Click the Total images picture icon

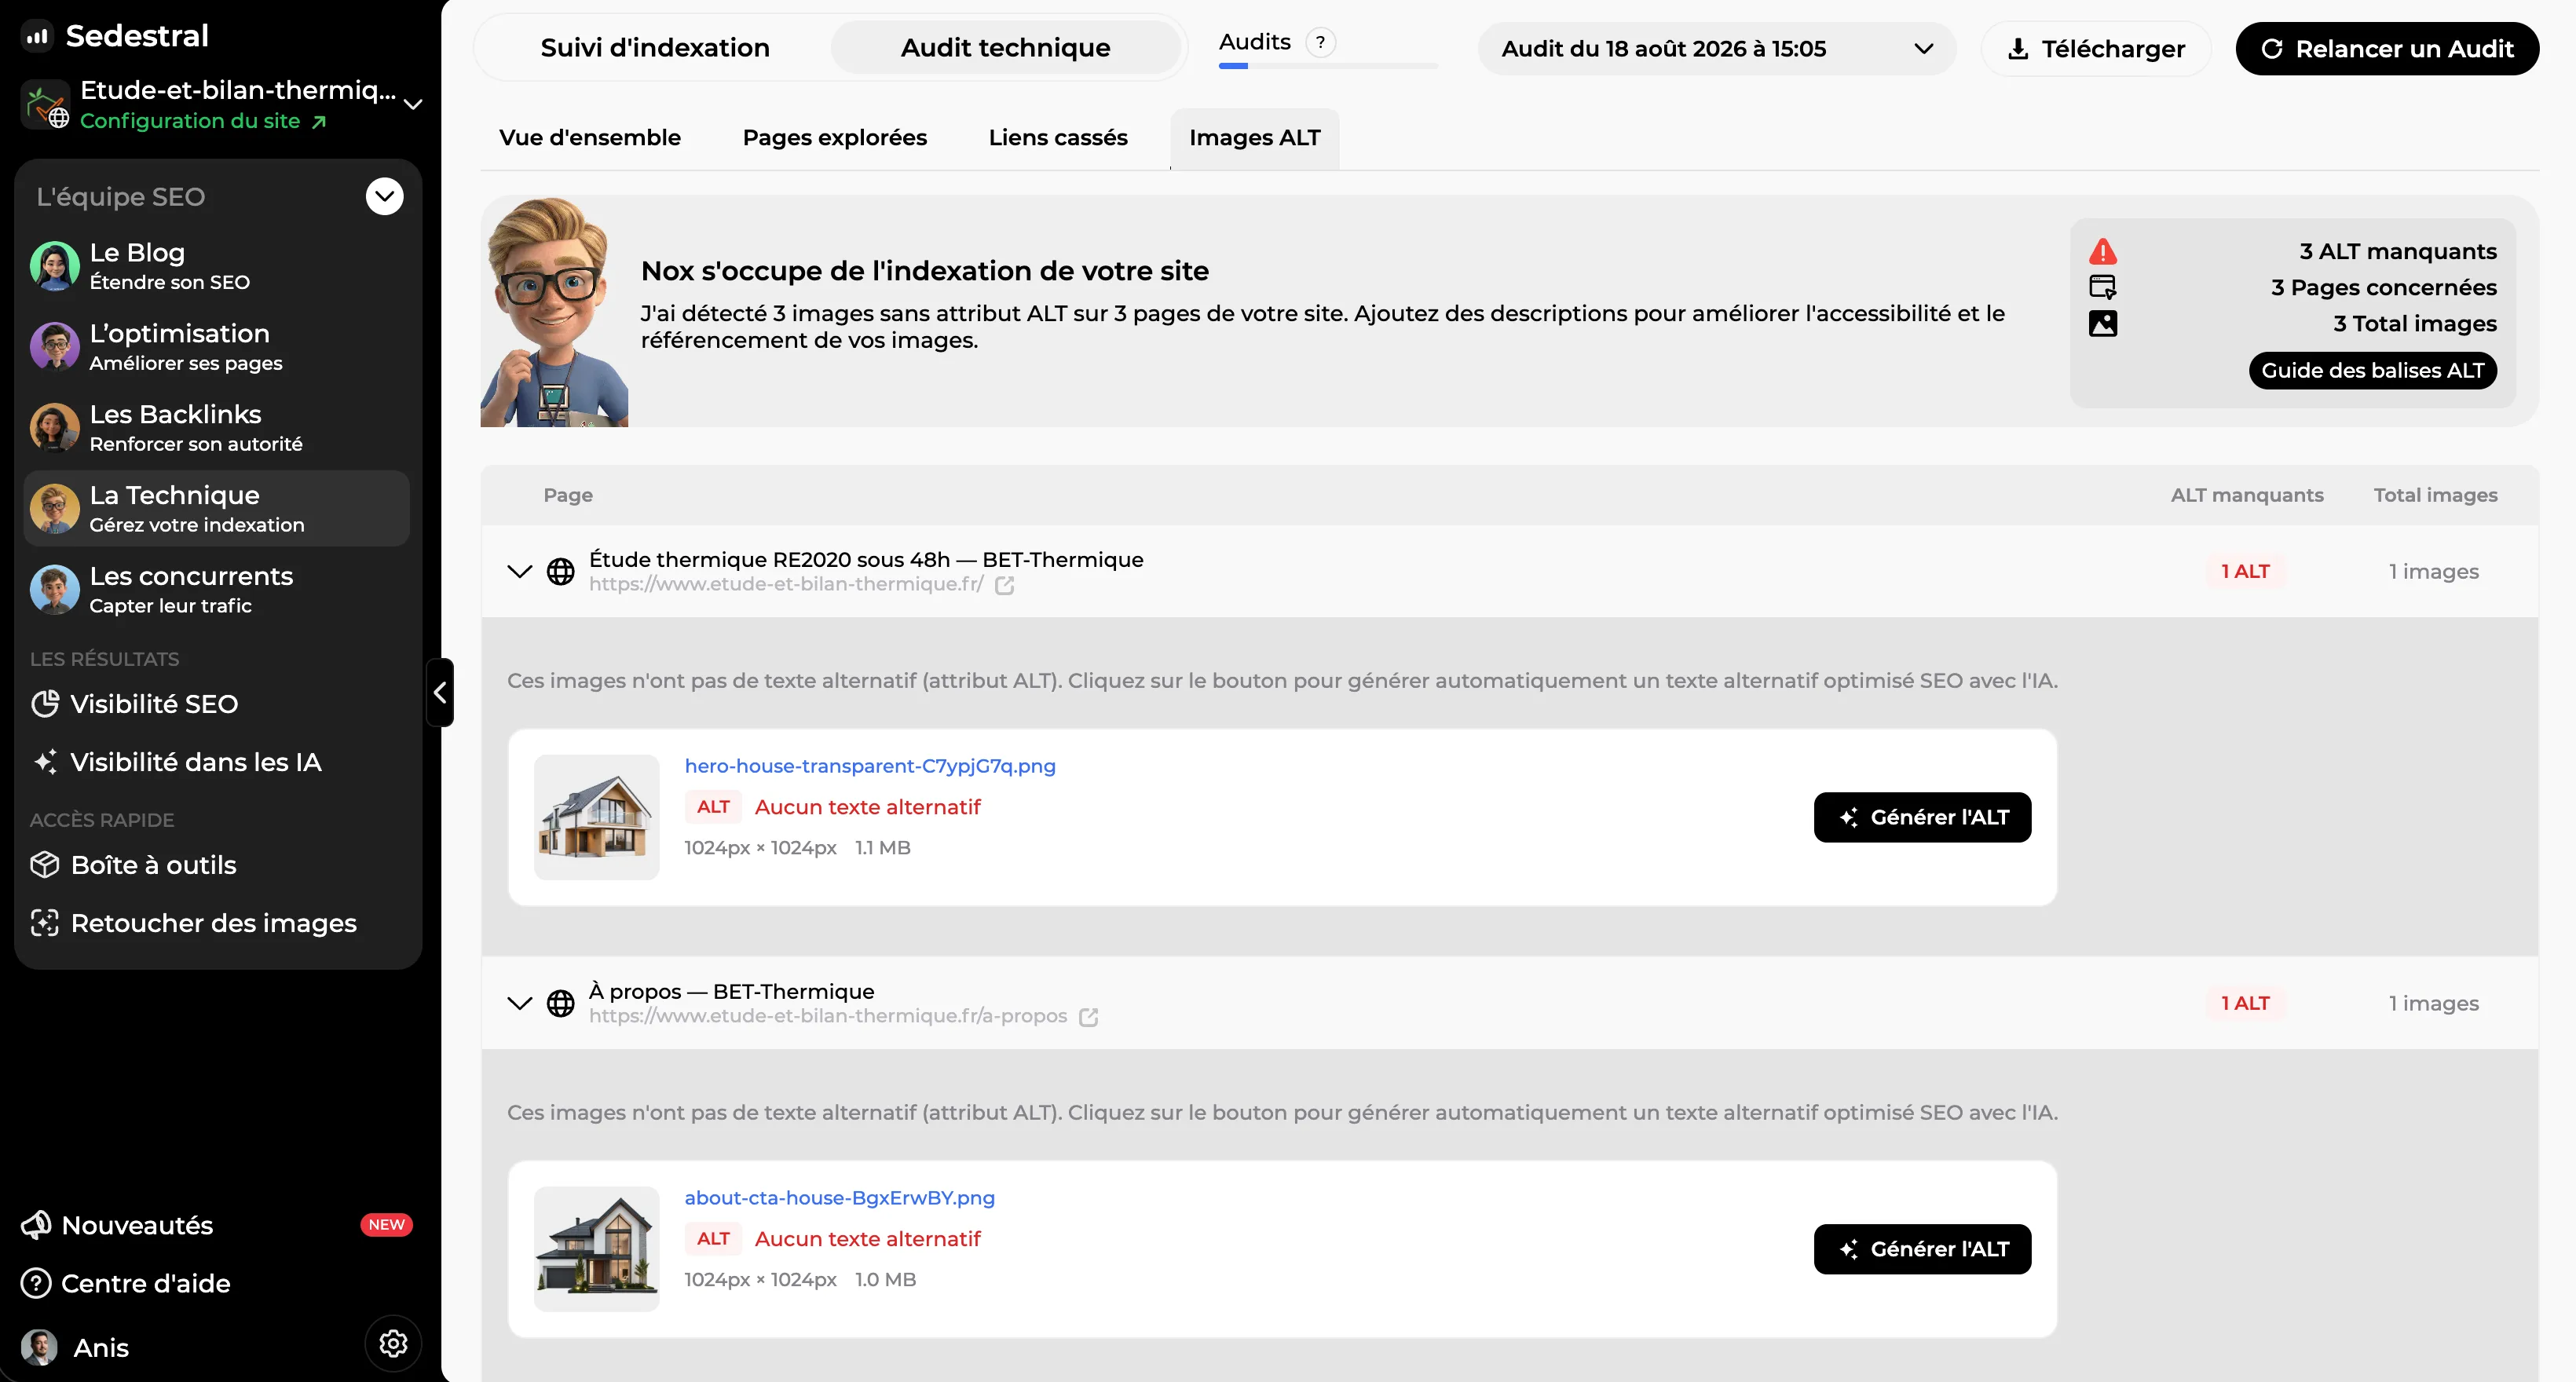pos(2103,323)
